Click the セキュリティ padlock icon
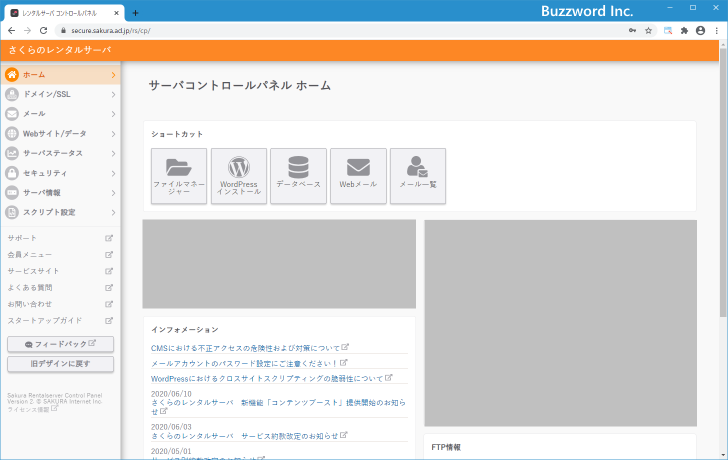The width and height of the screenshot is (728, 460). pyautogui.click(x=12, y=173)
